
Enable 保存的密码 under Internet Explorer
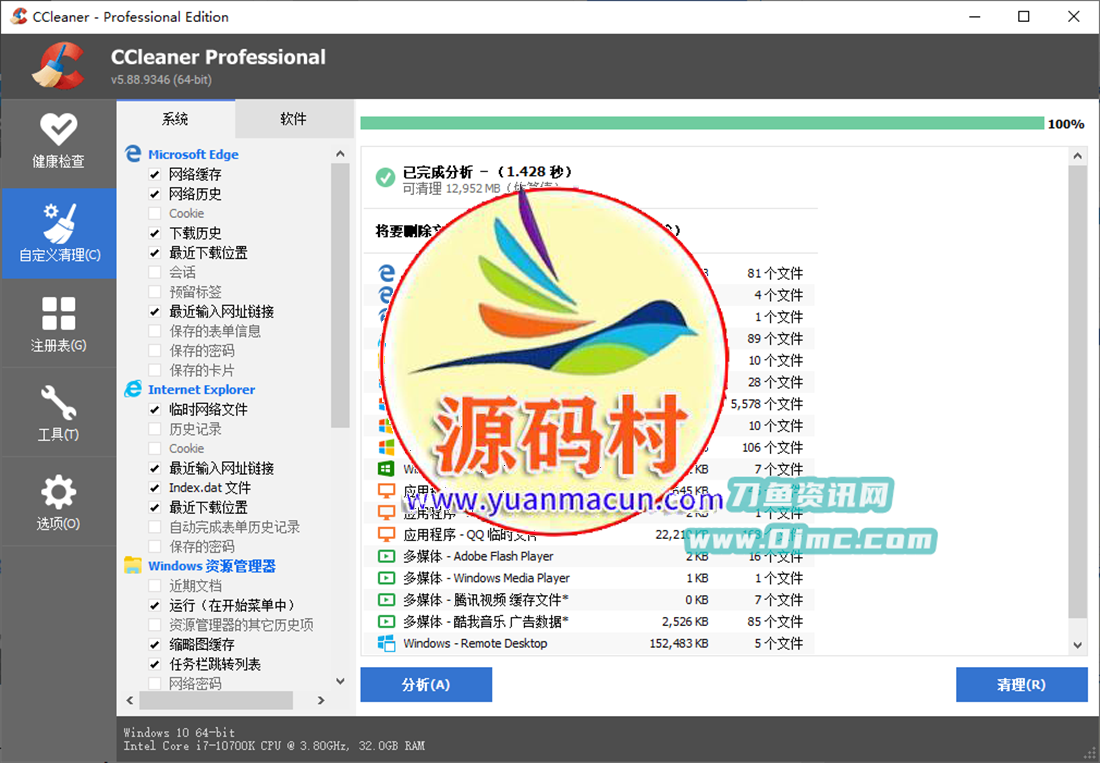(x=154, y=546)
